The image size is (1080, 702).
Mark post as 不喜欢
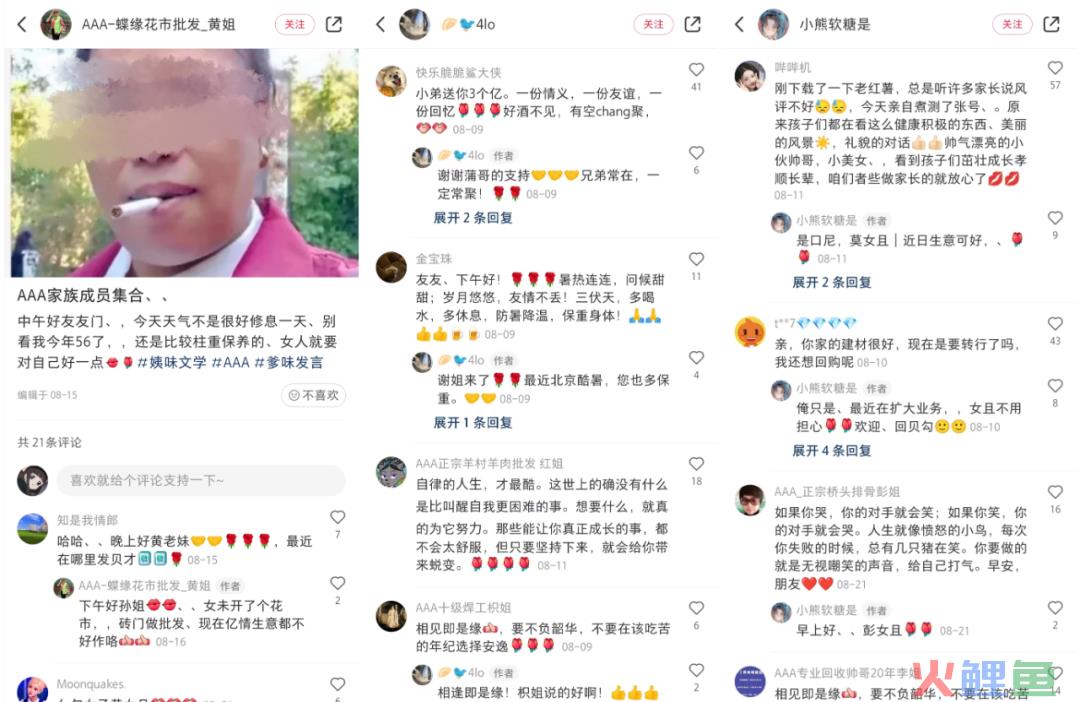313,395
